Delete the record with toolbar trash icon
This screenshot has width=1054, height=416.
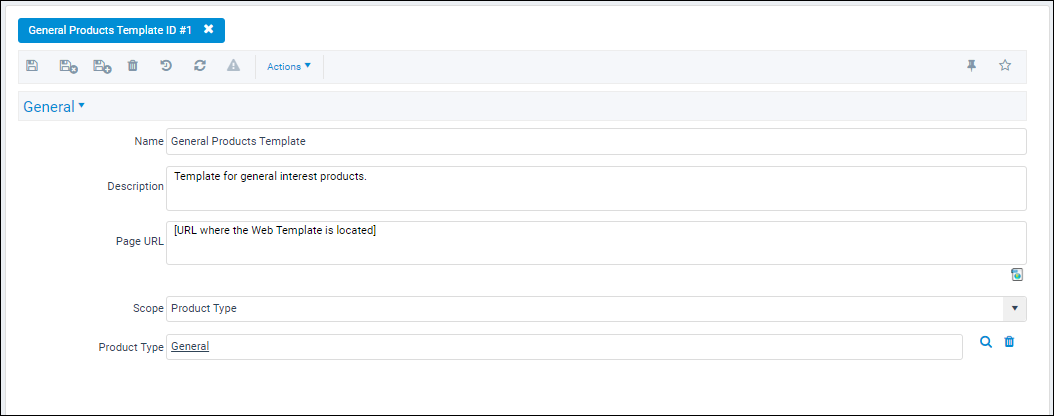click(x=133, y=66)
